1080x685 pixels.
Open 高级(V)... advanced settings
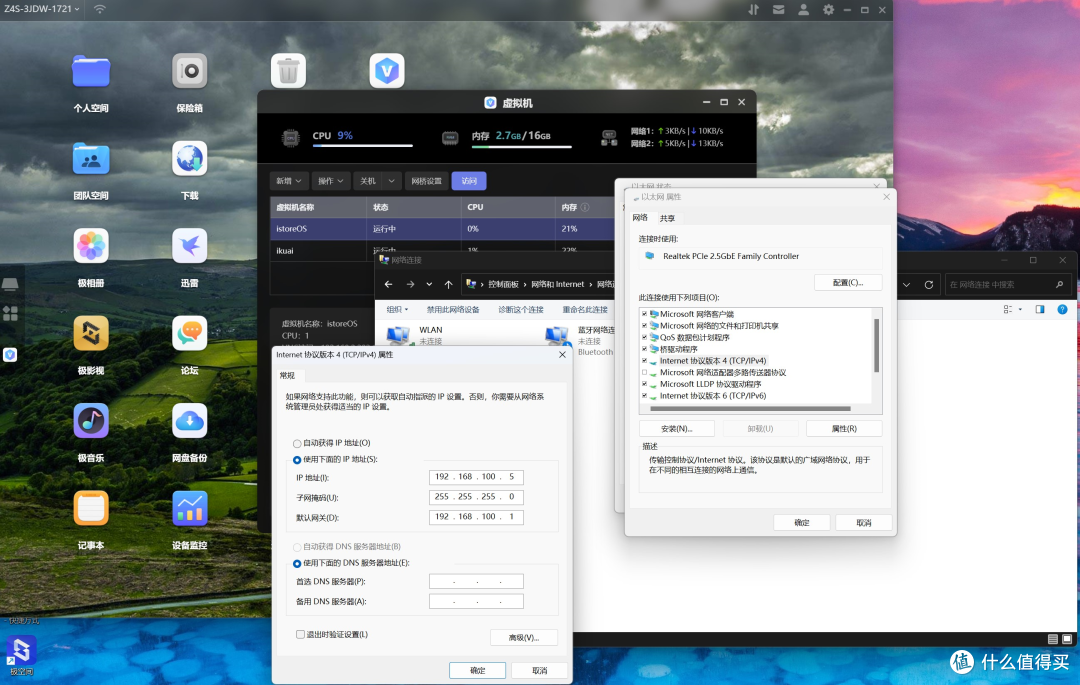tap(523, 637)
